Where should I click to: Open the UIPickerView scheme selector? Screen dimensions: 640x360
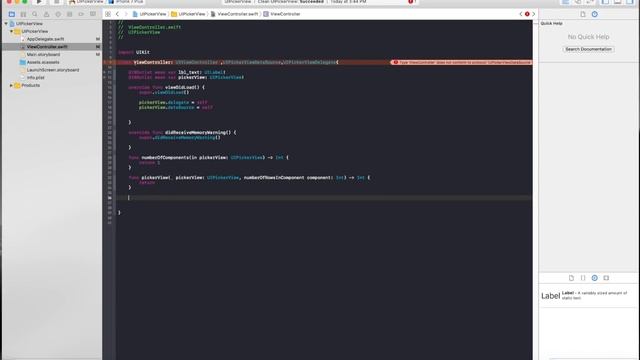tap(85, 2)
